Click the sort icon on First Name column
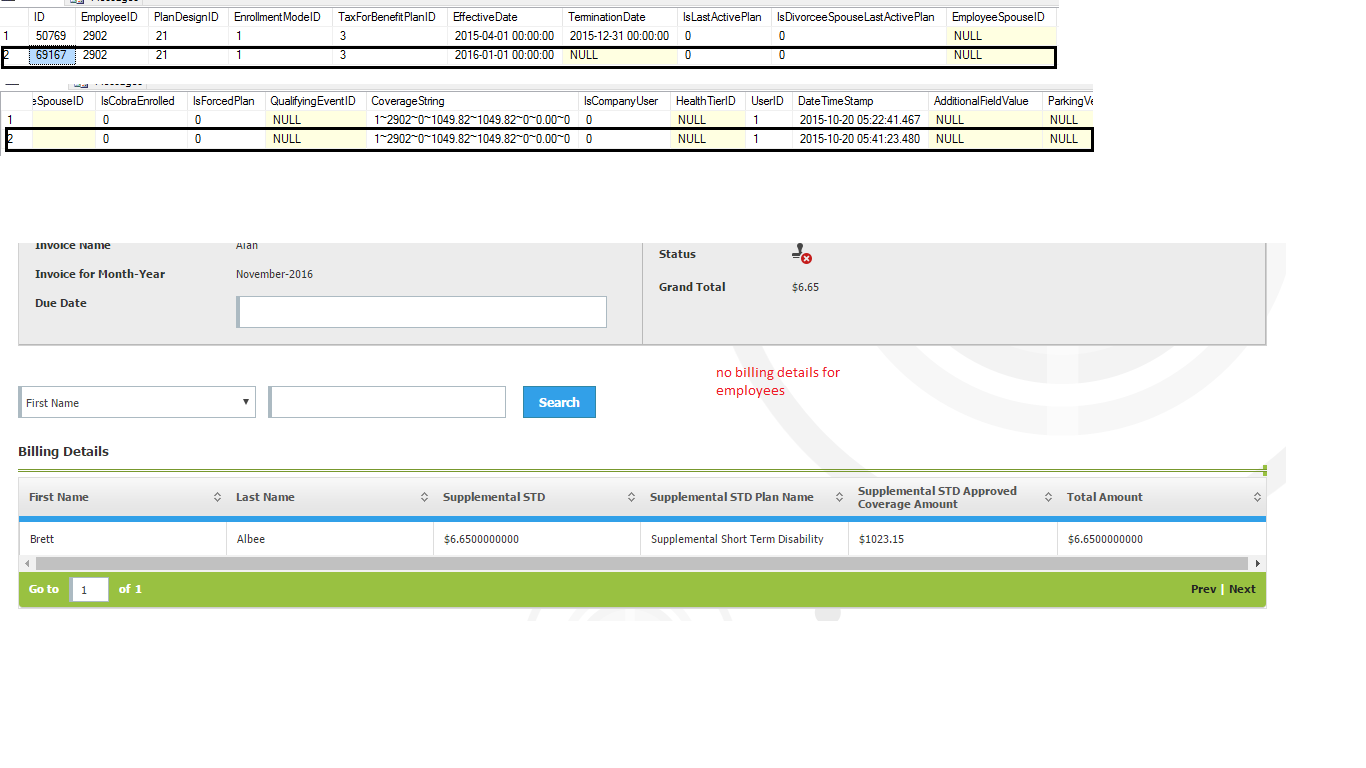This screenshot has height=768, width=1366. pos(216,496)
